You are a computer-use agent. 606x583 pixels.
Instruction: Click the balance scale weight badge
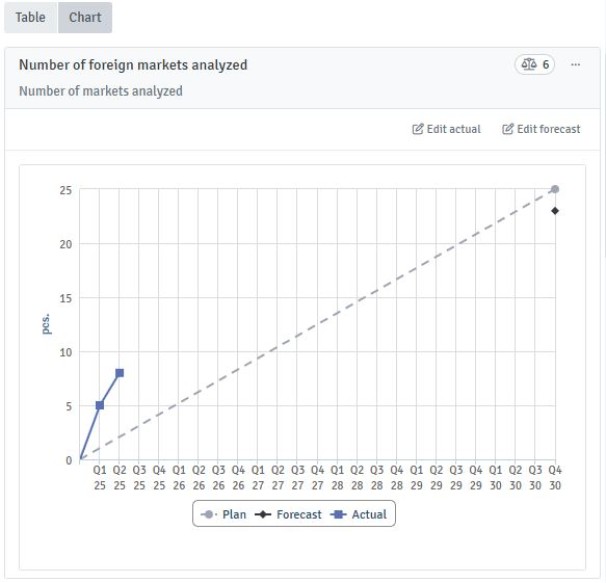coord(535,64)
